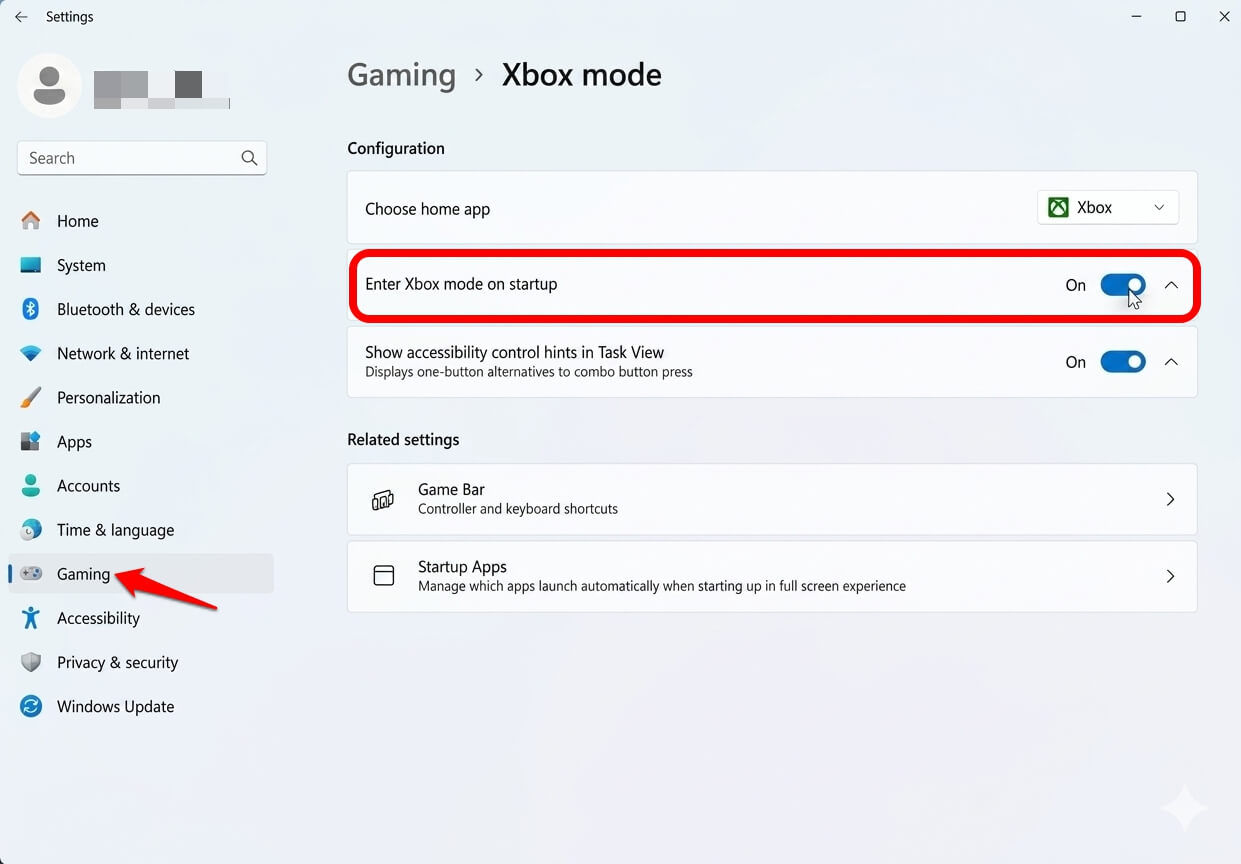1241x864 pixels.
Task: Click the Personalization paintbrush icon
Action: coord(31,397)
